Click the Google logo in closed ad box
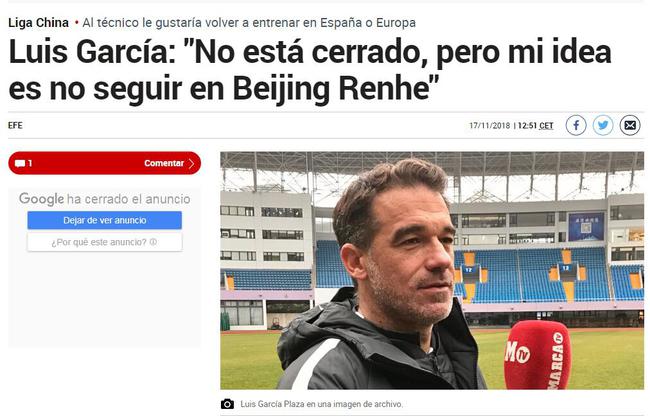The width and height of the screenshot is (650, 416). point(41,199)
